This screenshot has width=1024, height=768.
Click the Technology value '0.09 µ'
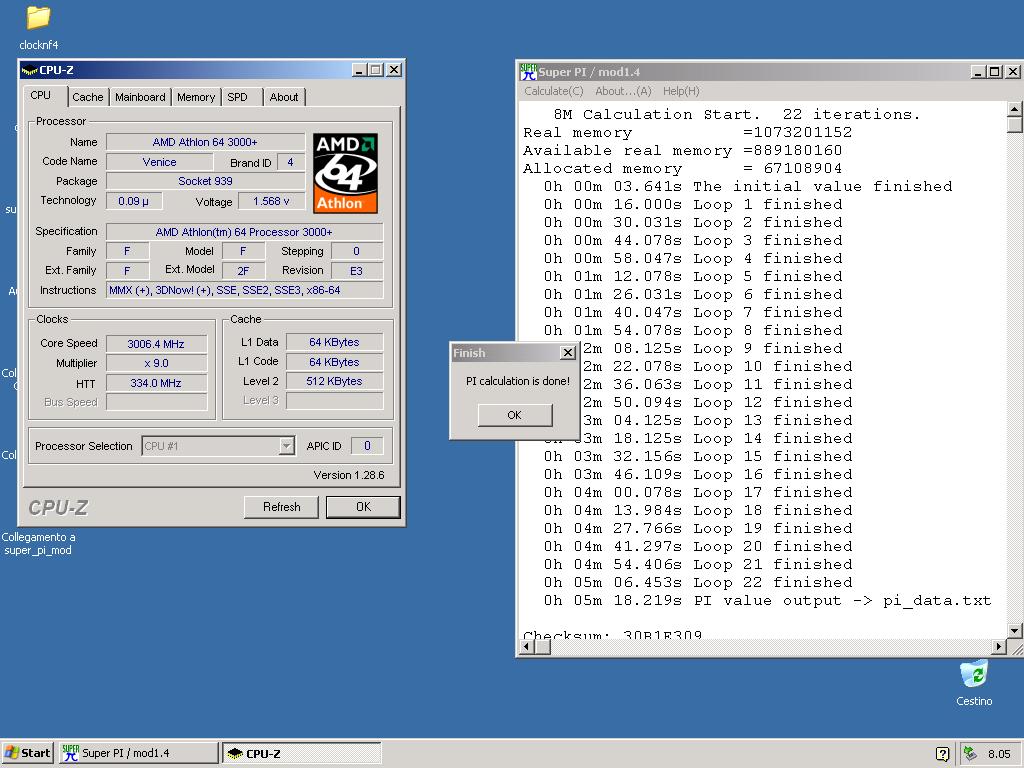pos(133,201)
